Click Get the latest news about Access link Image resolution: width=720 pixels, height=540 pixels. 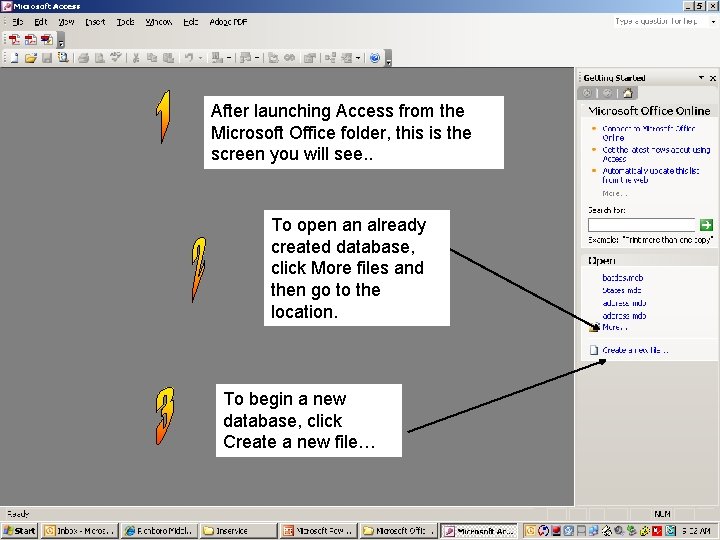(656, 154)
